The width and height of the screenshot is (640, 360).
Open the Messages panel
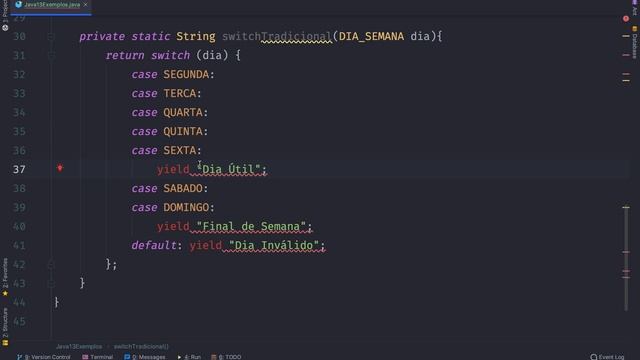(x=145, y=357)
